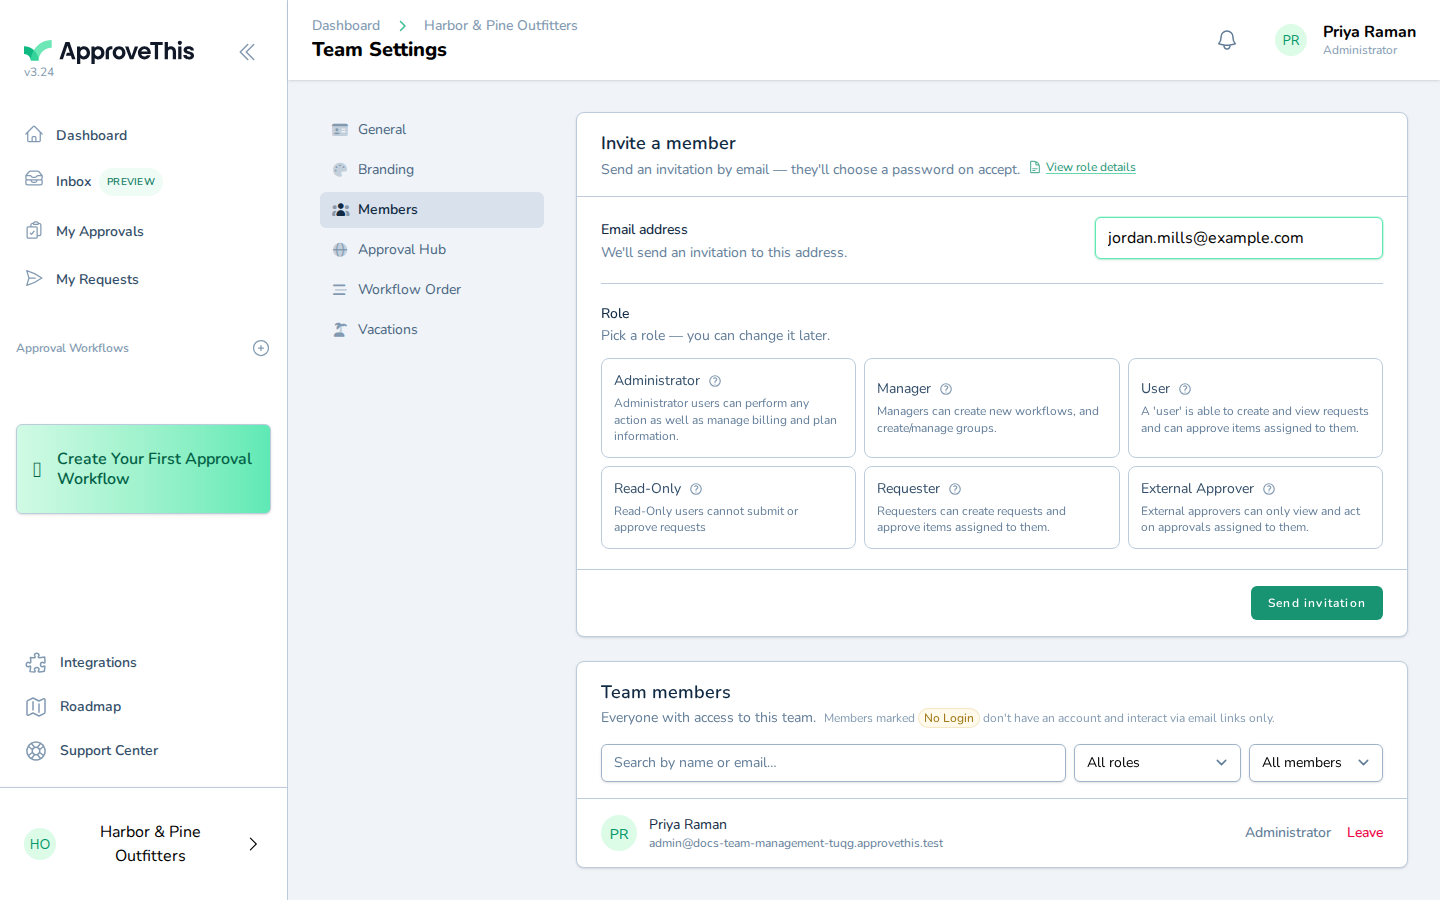Click the Roadmap map icon
1440x900 pixels.
coord(36,706)
